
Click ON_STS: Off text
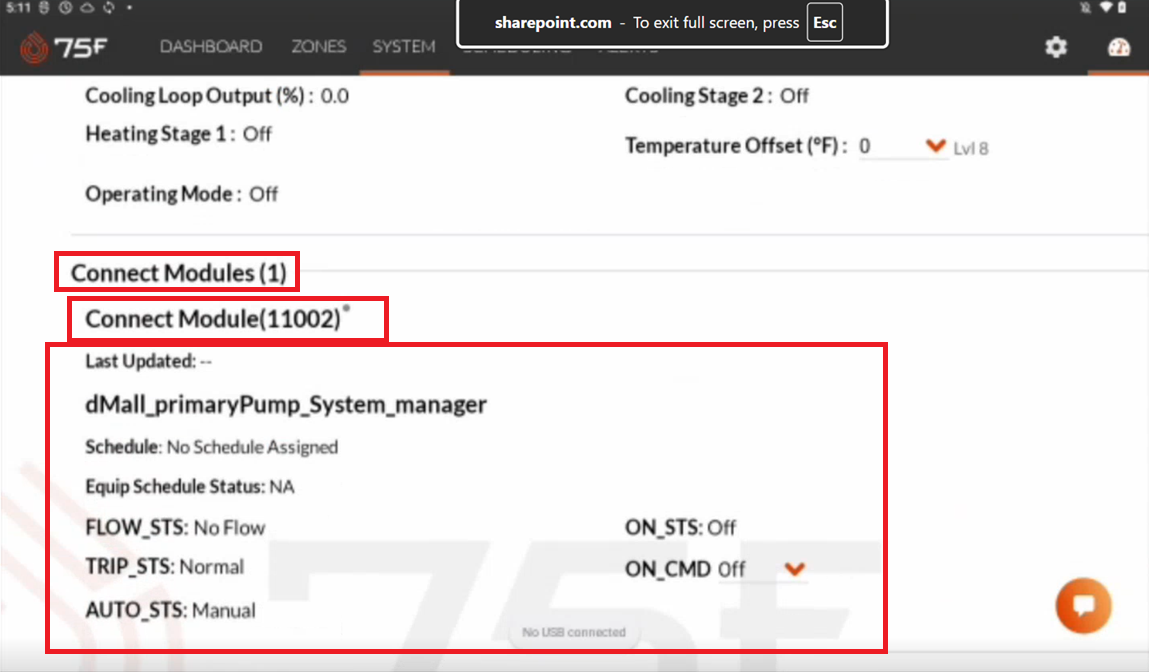pyautogui.click(x=680, y=528)
